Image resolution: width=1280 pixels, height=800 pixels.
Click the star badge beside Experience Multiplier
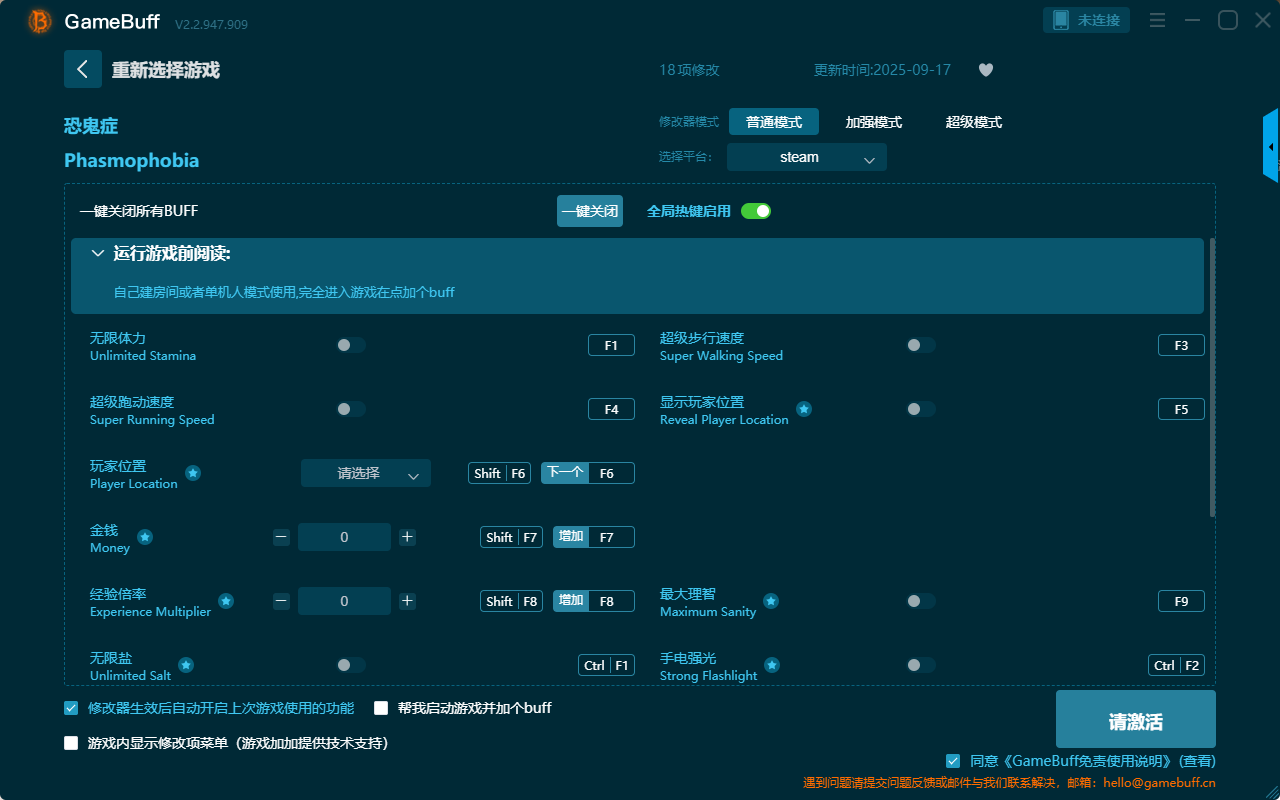point(226,601)
